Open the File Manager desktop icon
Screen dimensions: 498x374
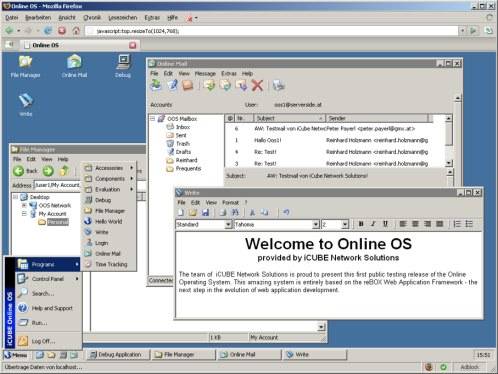[x=25, y=66]
